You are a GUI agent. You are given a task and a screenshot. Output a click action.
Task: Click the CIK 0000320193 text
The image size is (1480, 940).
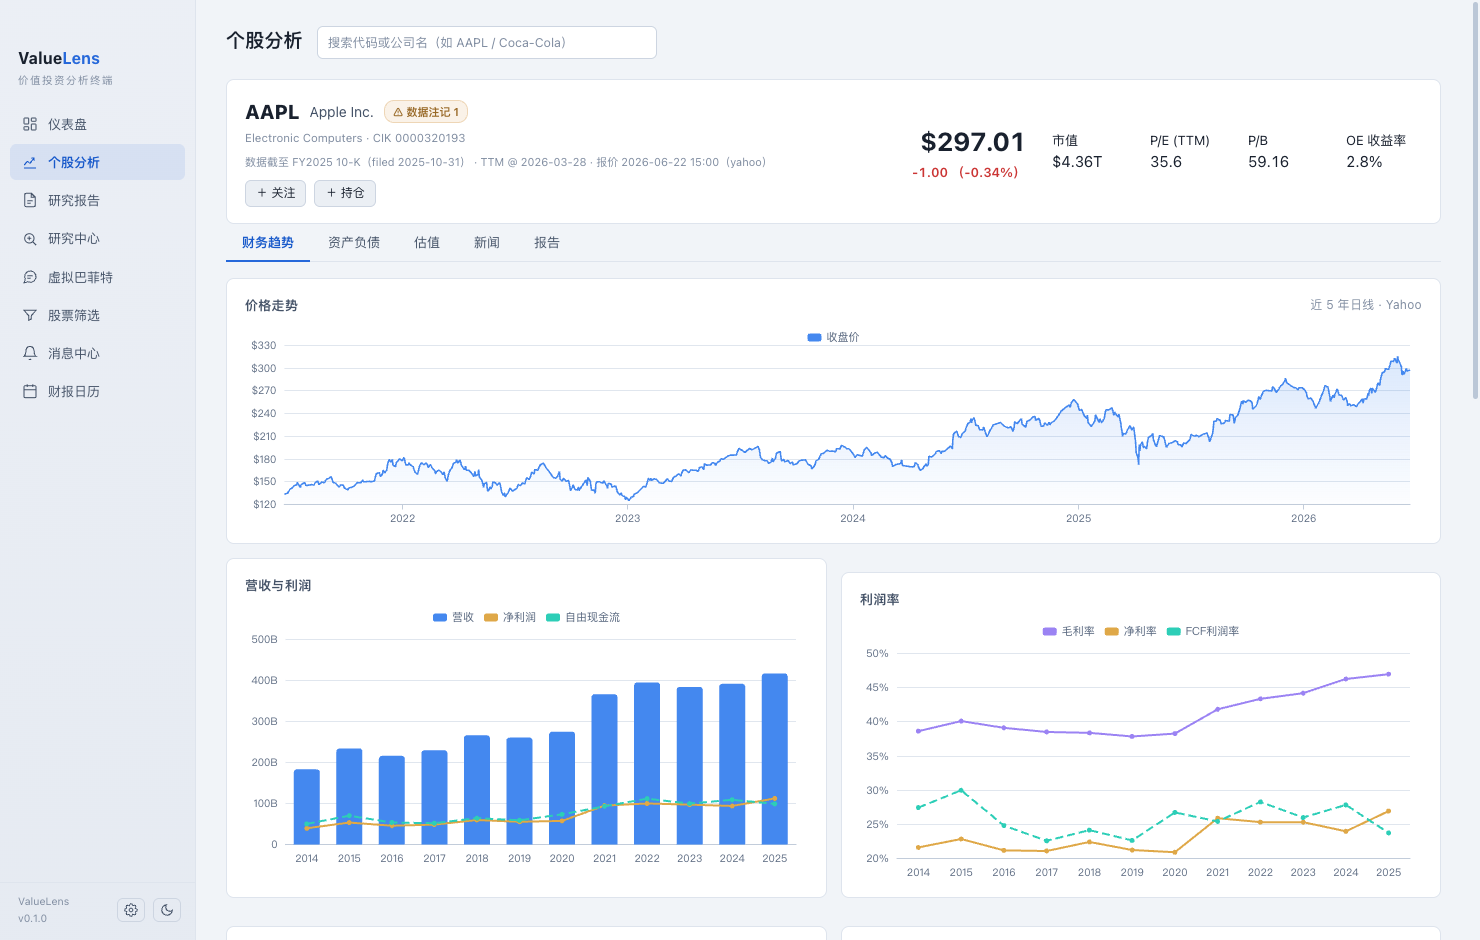(x=419, y=138)
